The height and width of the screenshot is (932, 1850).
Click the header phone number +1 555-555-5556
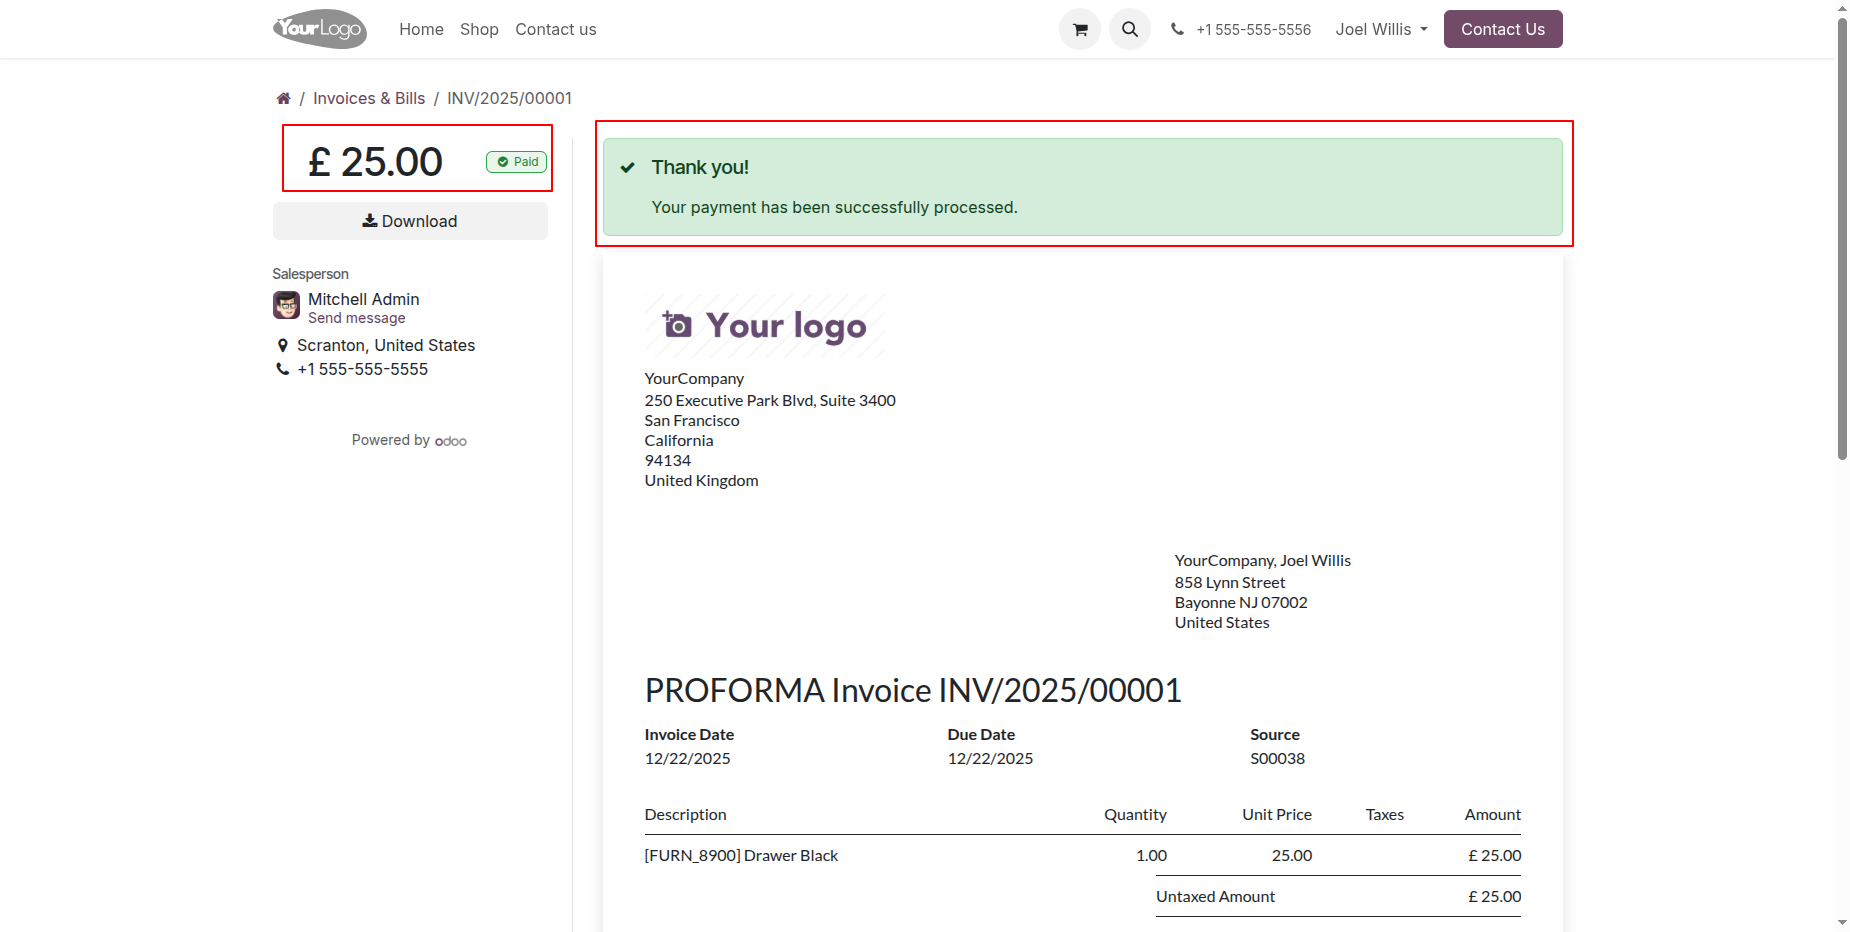(x=1253, y=30)
